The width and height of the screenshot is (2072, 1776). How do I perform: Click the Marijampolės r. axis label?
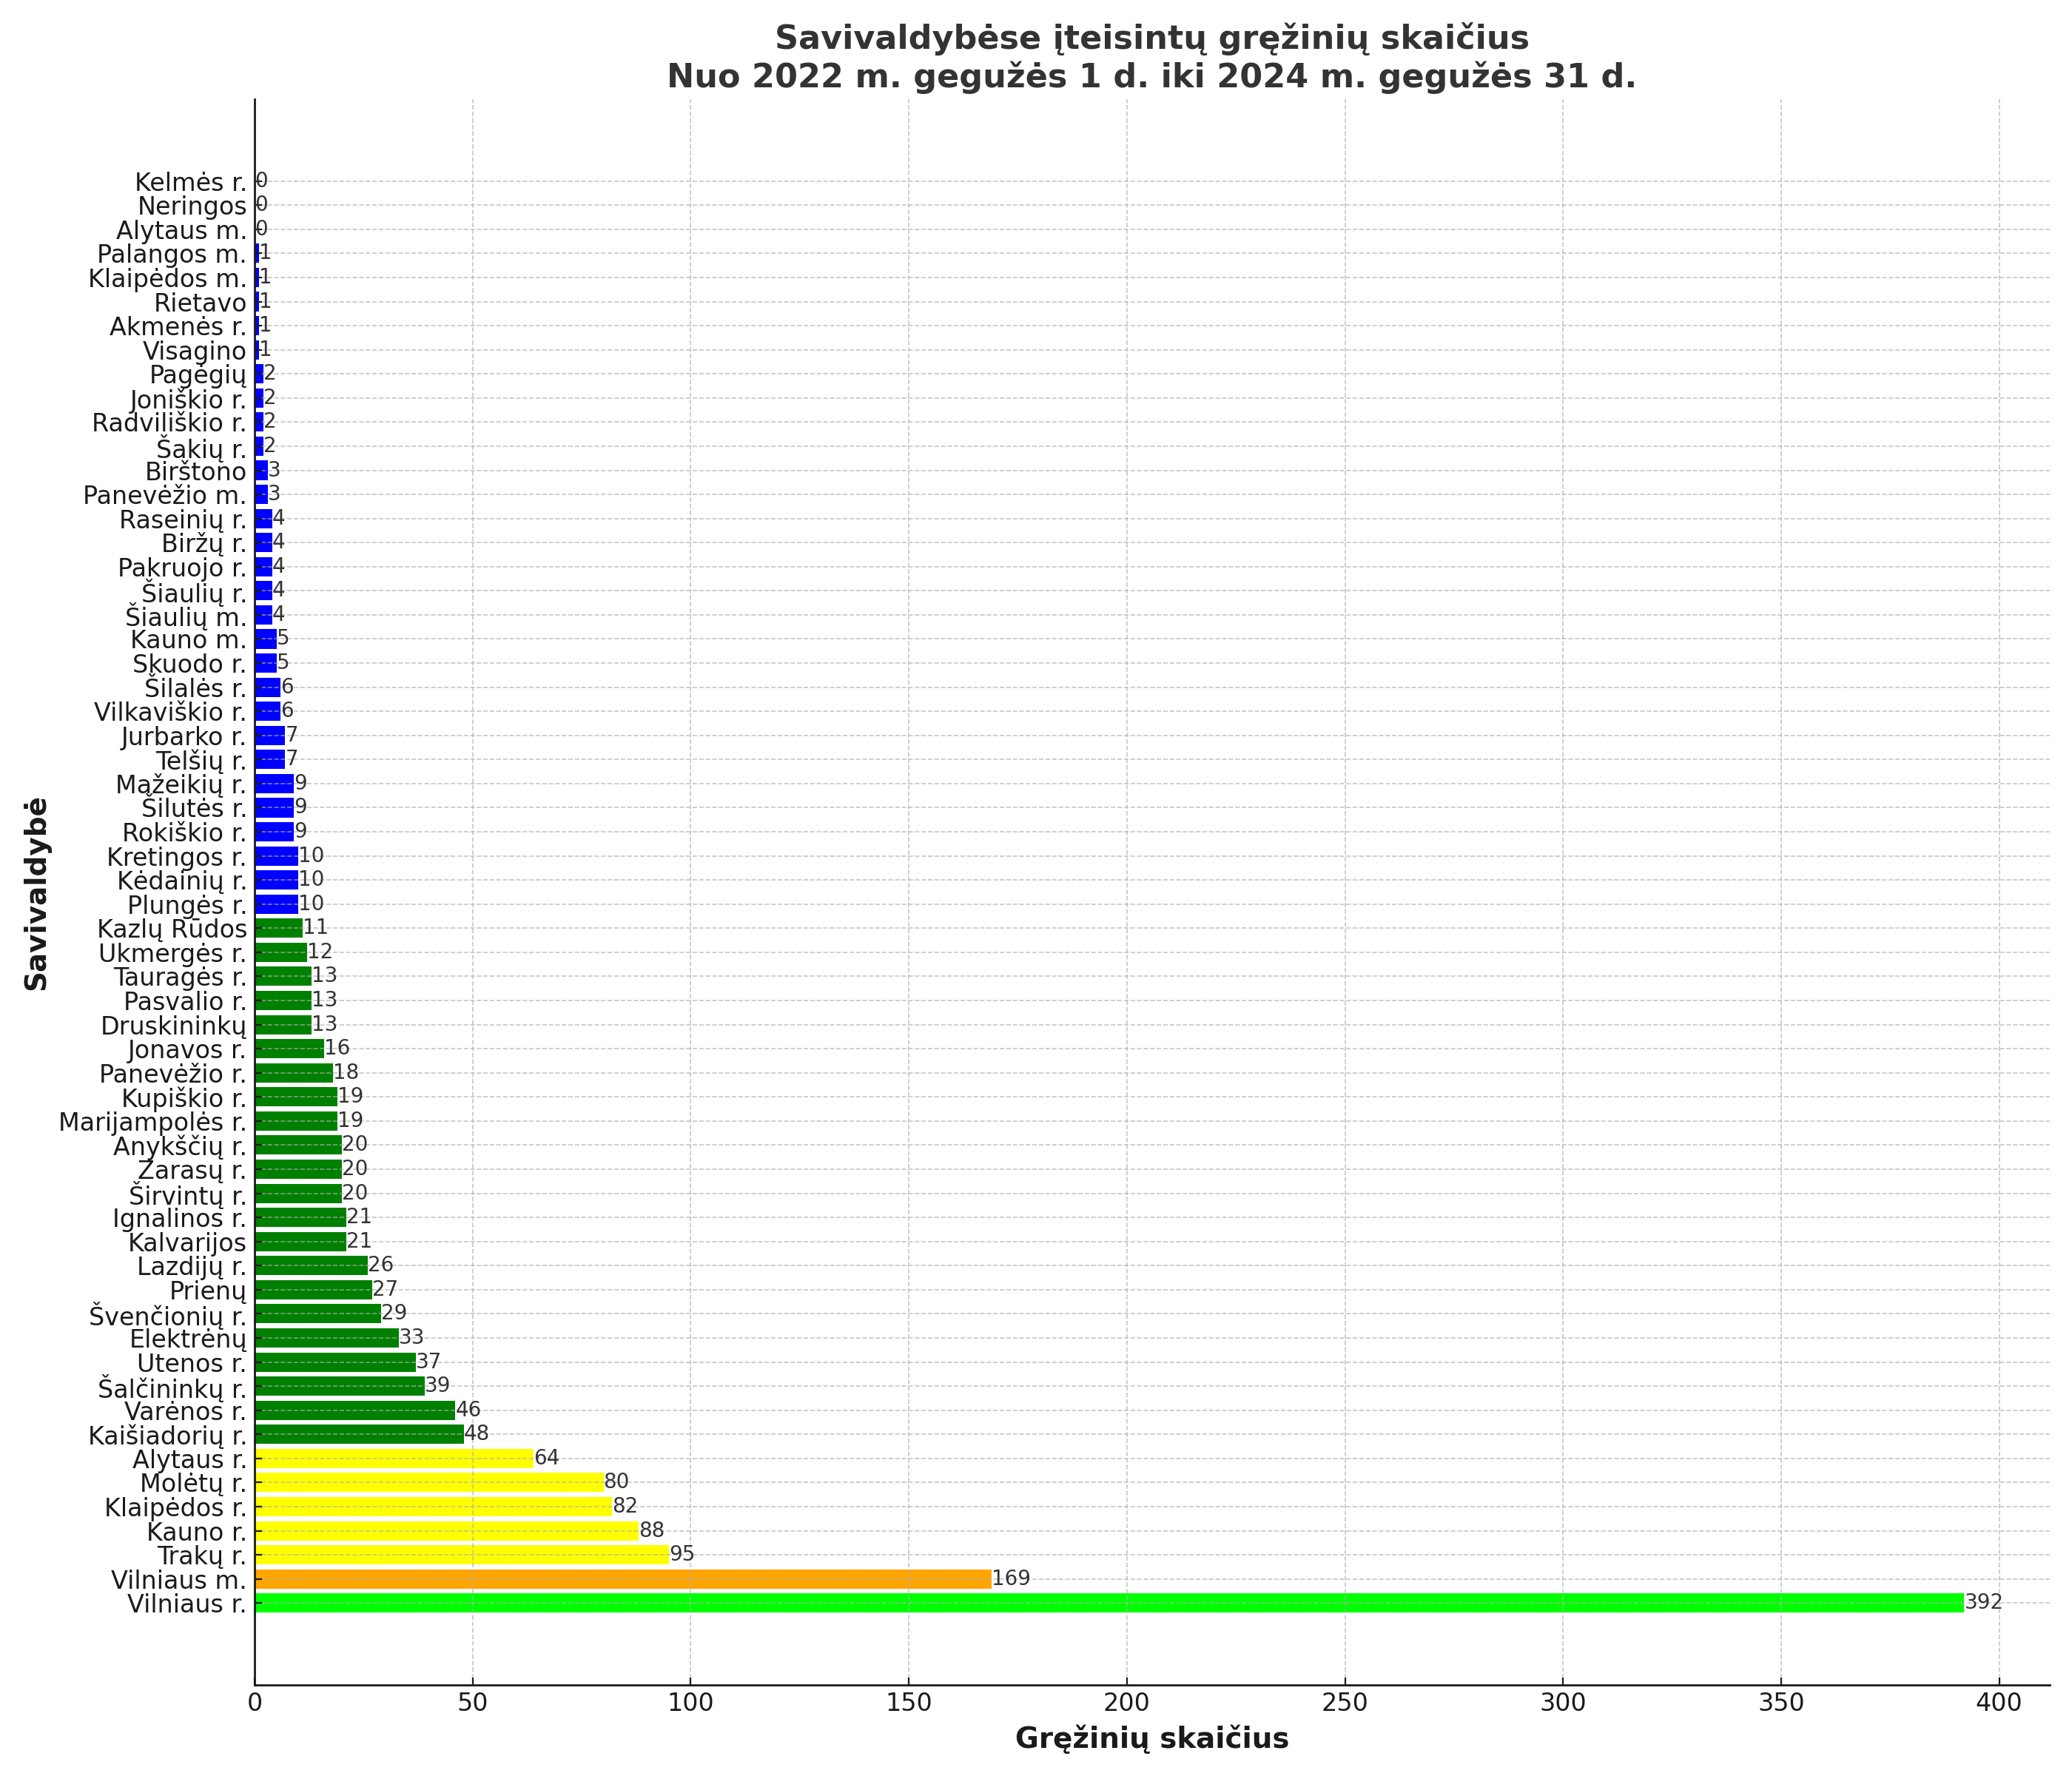pos(153,1122)
